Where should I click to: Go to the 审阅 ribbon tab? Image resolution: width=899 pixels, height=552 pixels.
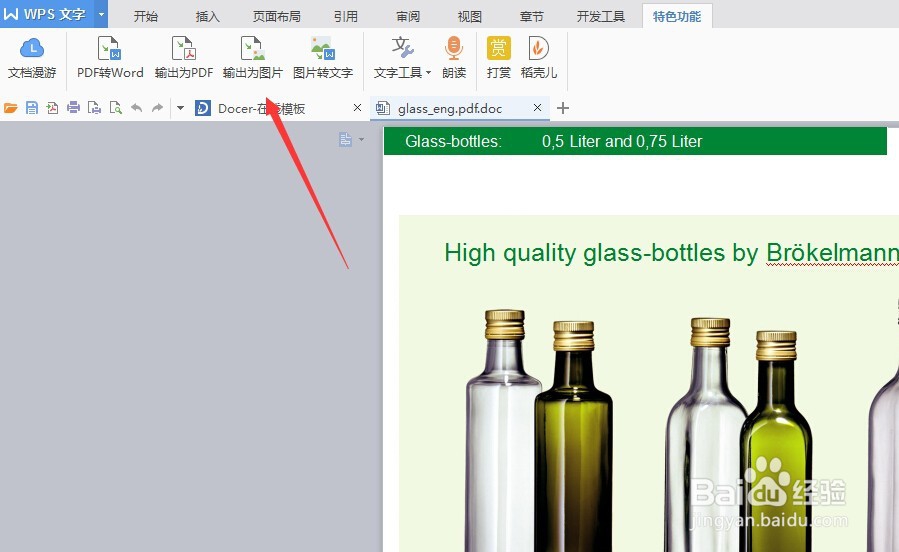pos(408,17)
